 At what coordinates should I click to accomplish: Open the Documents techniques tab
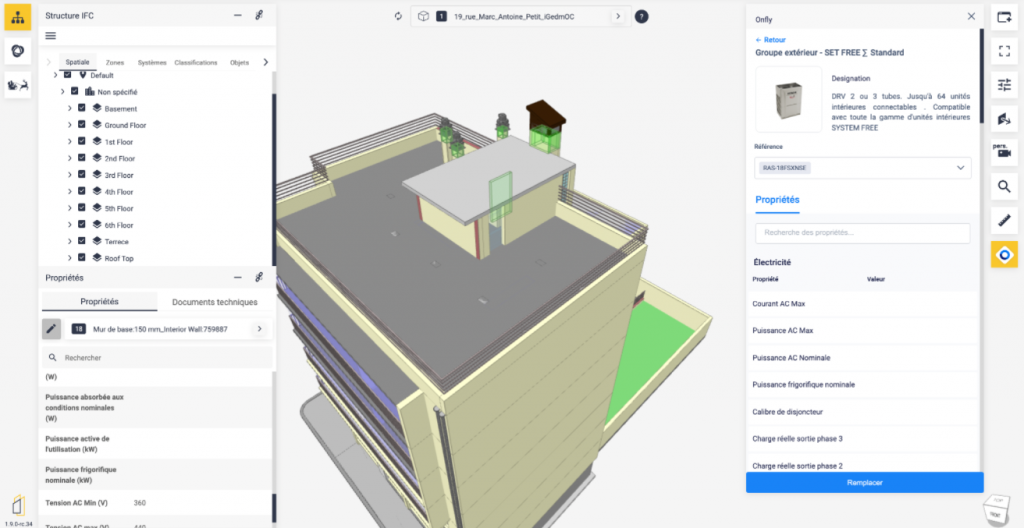(x=214, y=302)
